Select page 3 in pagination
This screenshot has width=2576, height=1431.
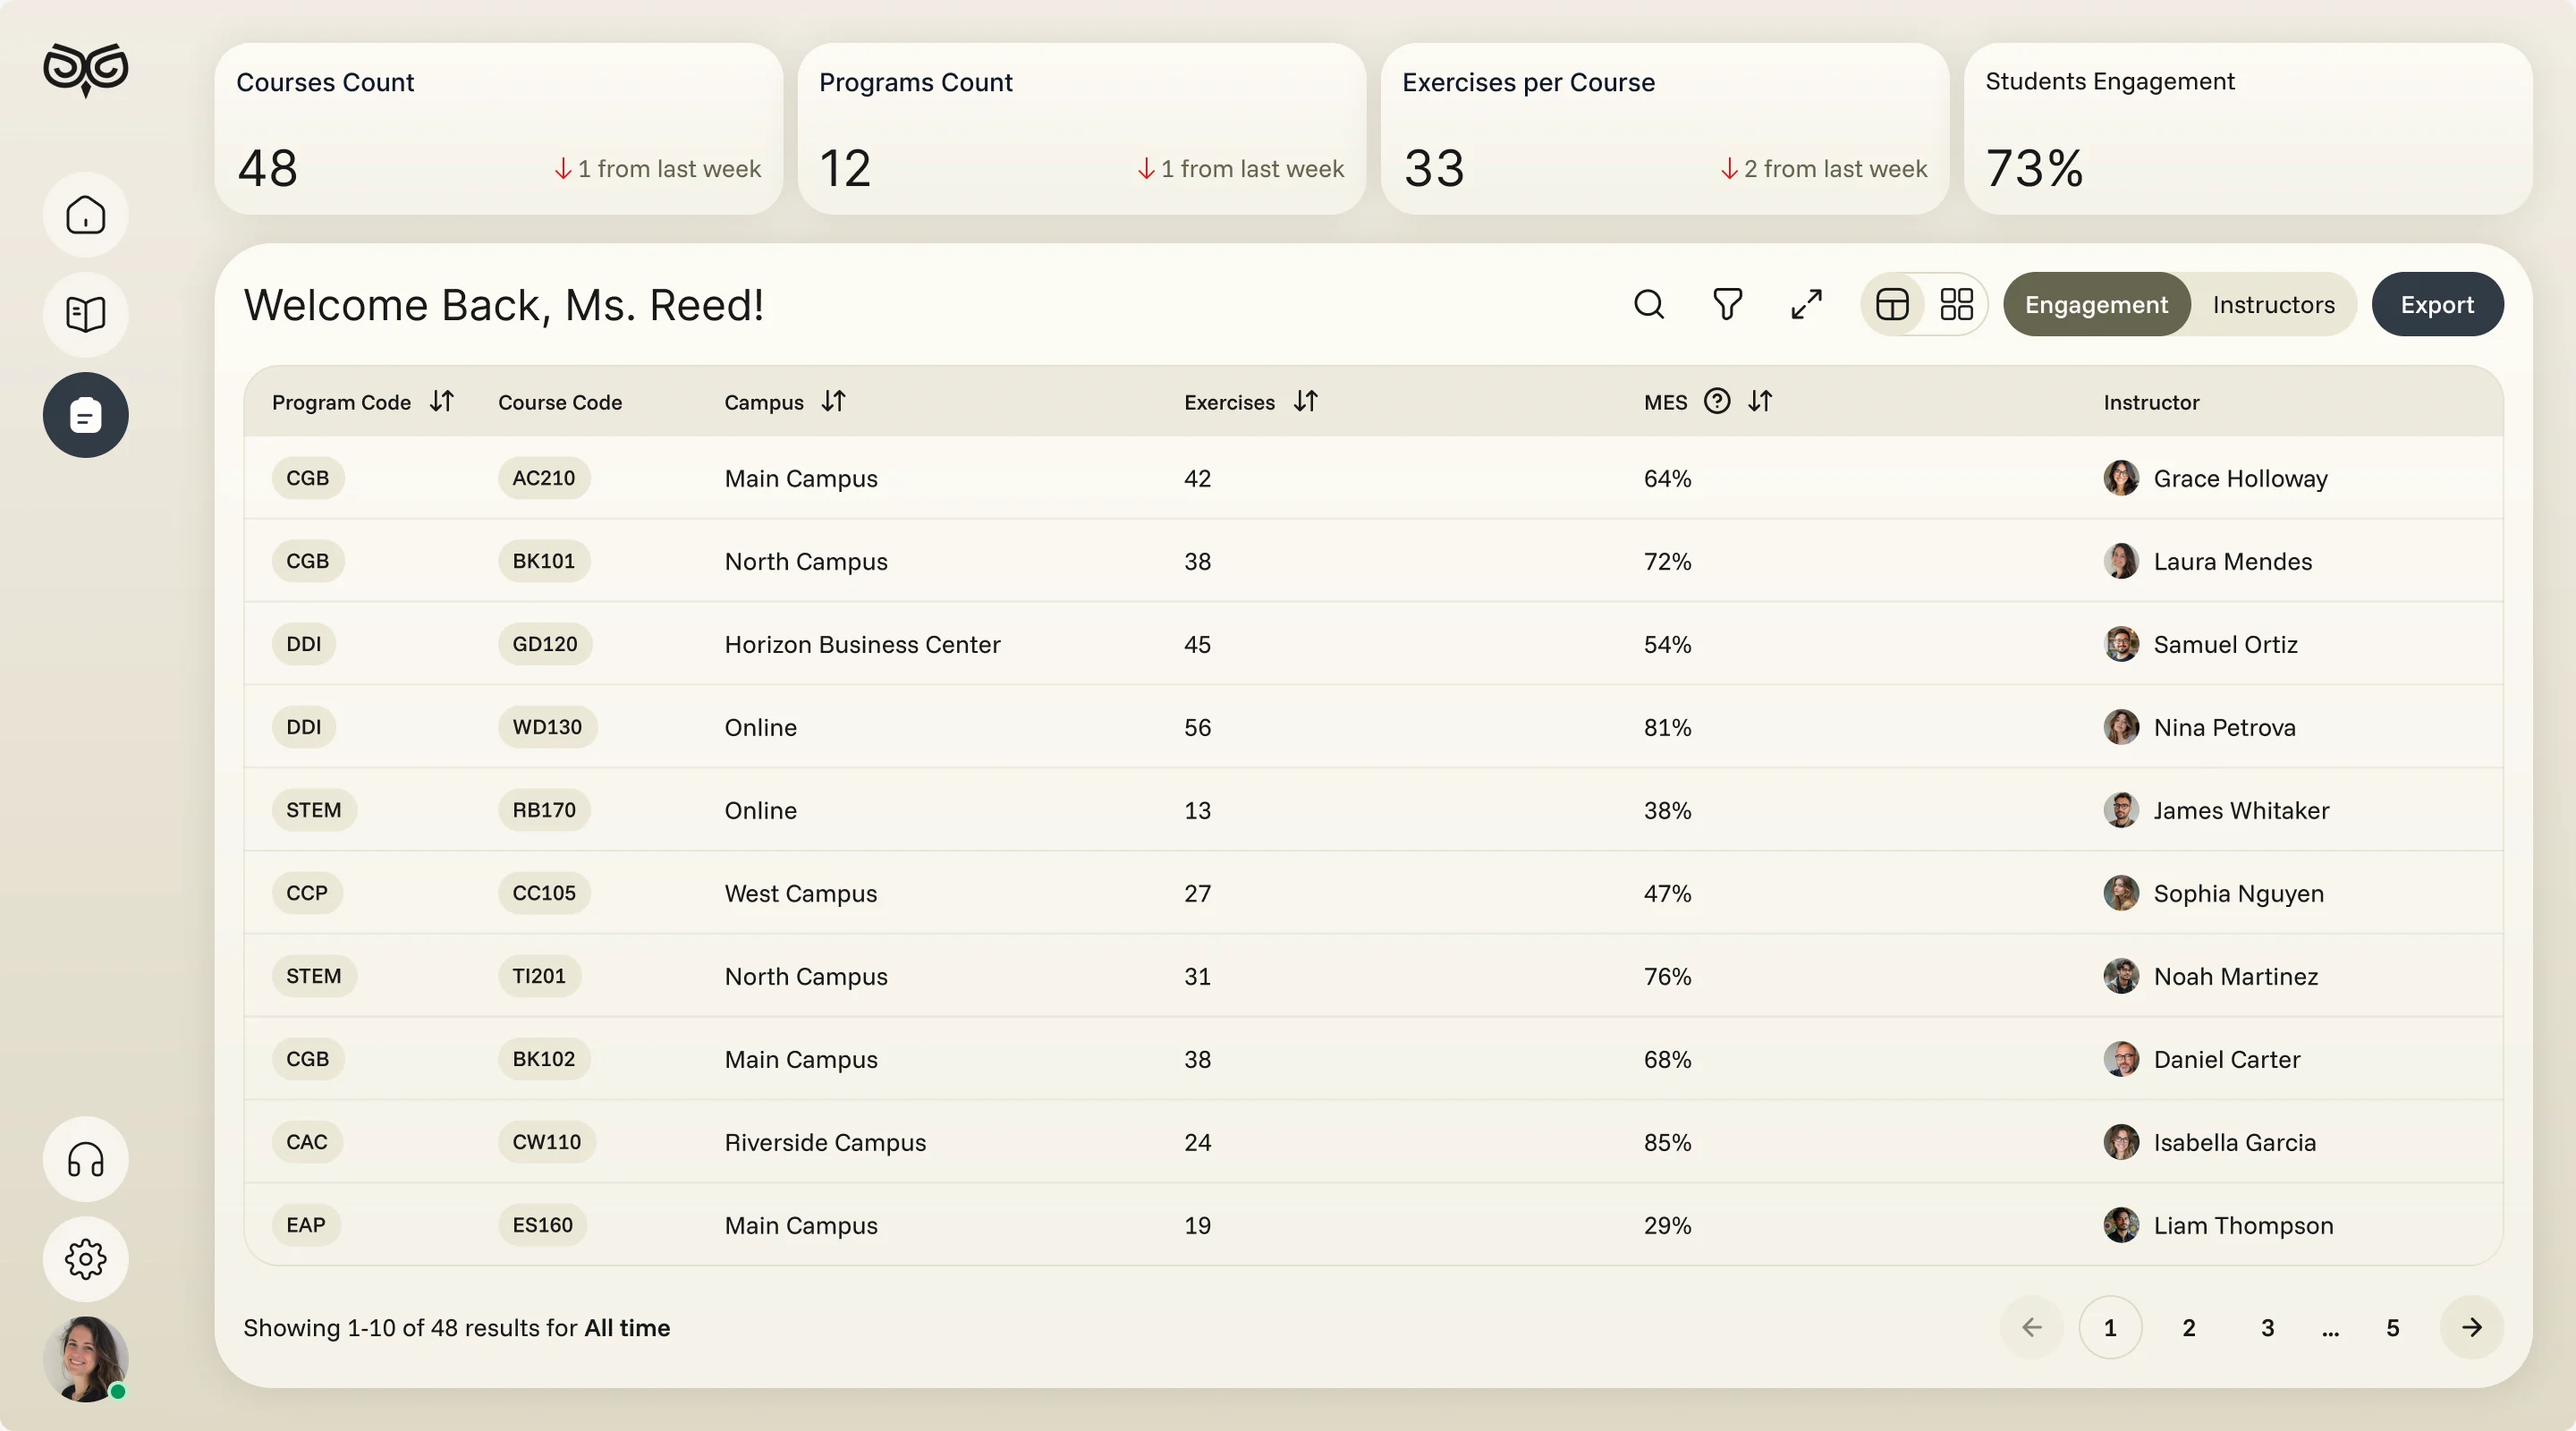coord(2268,1328)
